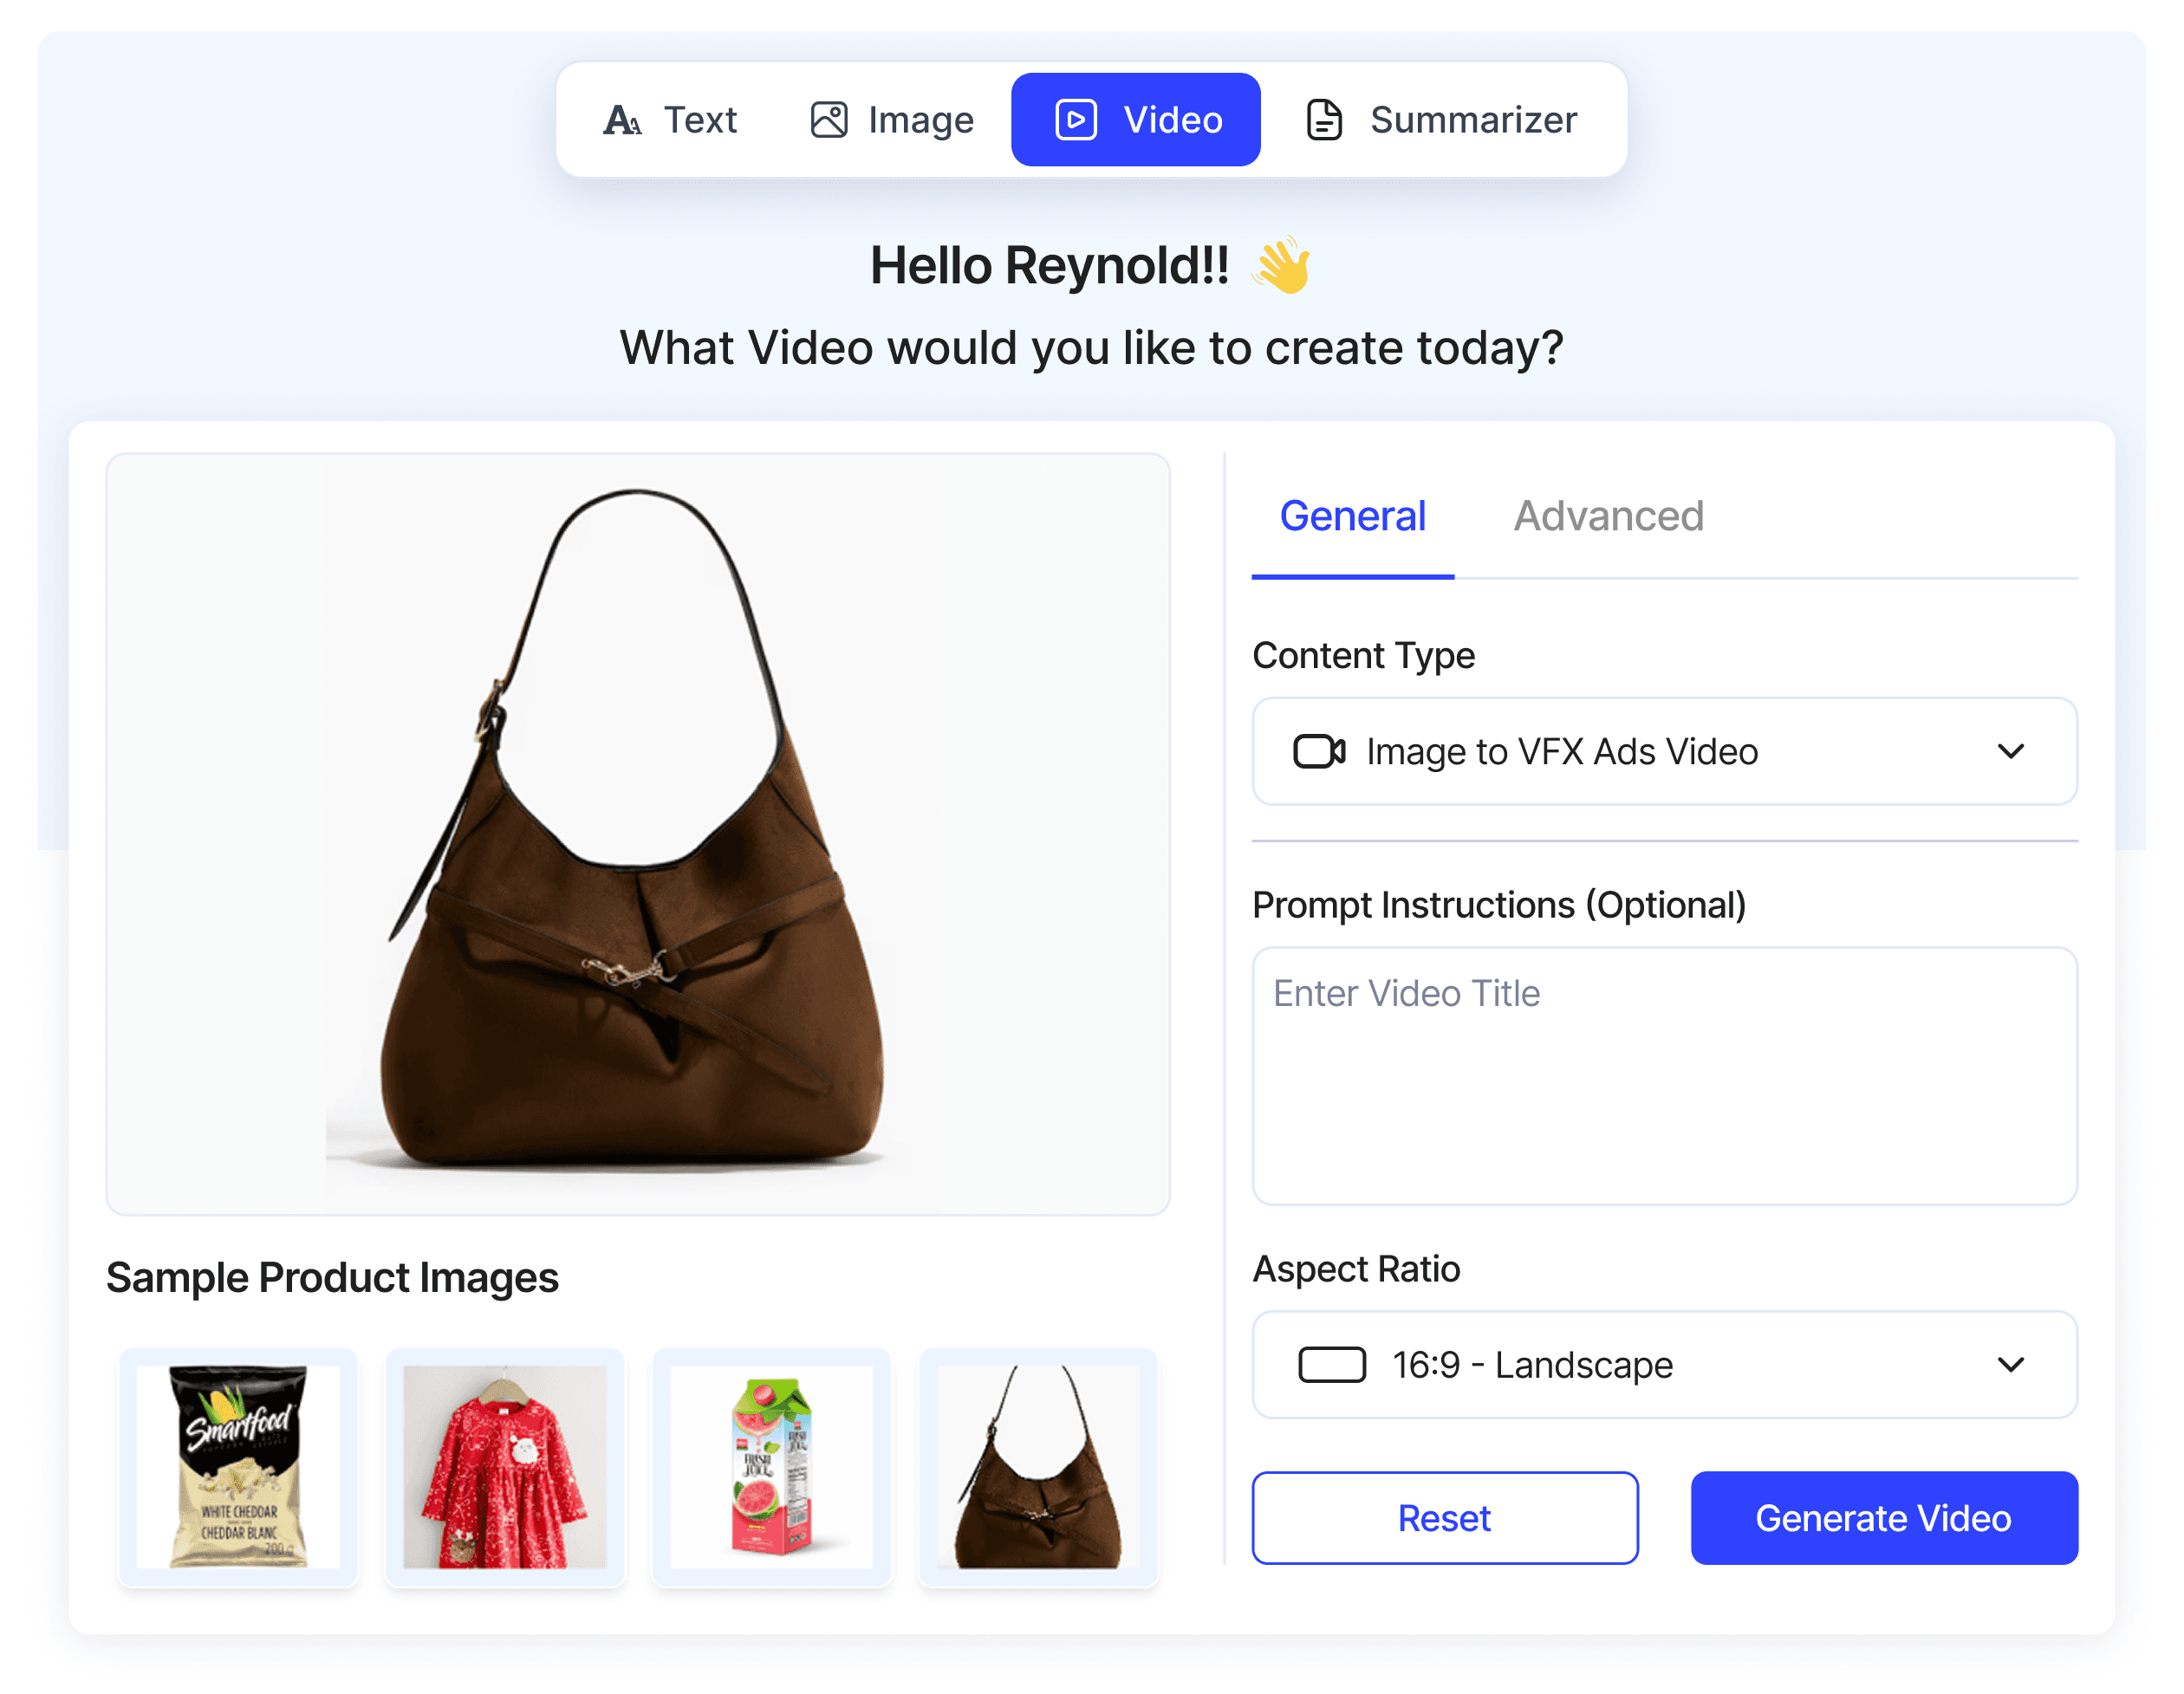Click the landscape rectangle icon in Aspect Ratio
This screenshot has height=1694, width=2184.
(x=1331, y=1364)
